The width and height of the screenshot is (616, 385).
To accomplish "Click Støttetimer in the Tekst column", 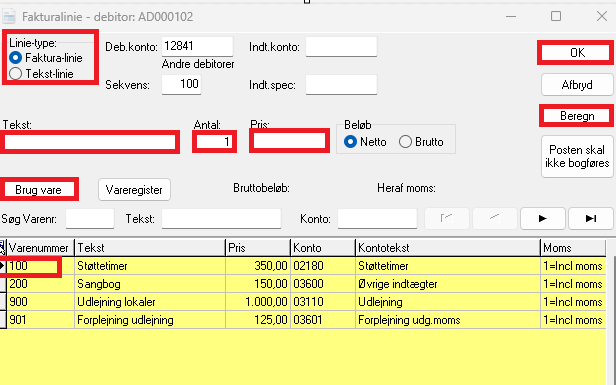I will click(x=150, y=266).
